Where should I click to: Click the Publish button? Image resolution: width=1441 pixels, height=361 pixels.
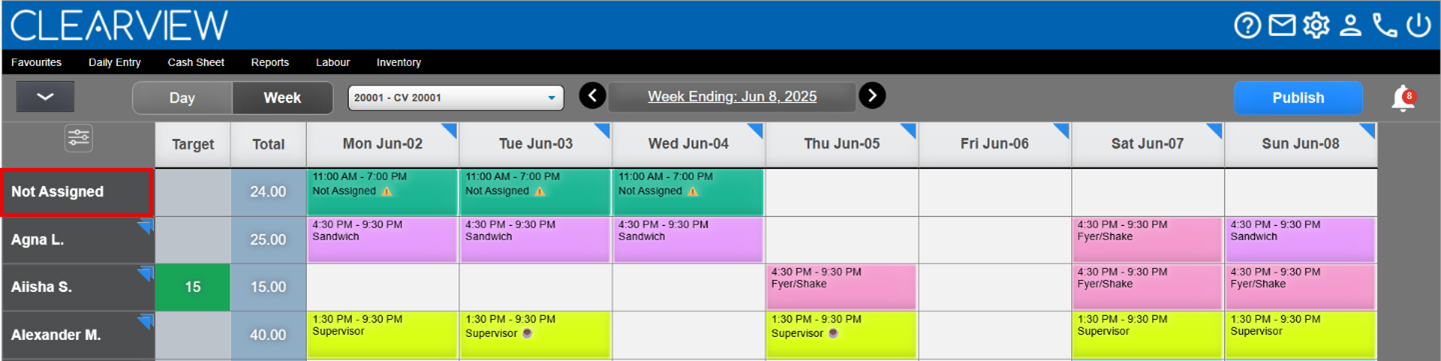(1298, 98)
